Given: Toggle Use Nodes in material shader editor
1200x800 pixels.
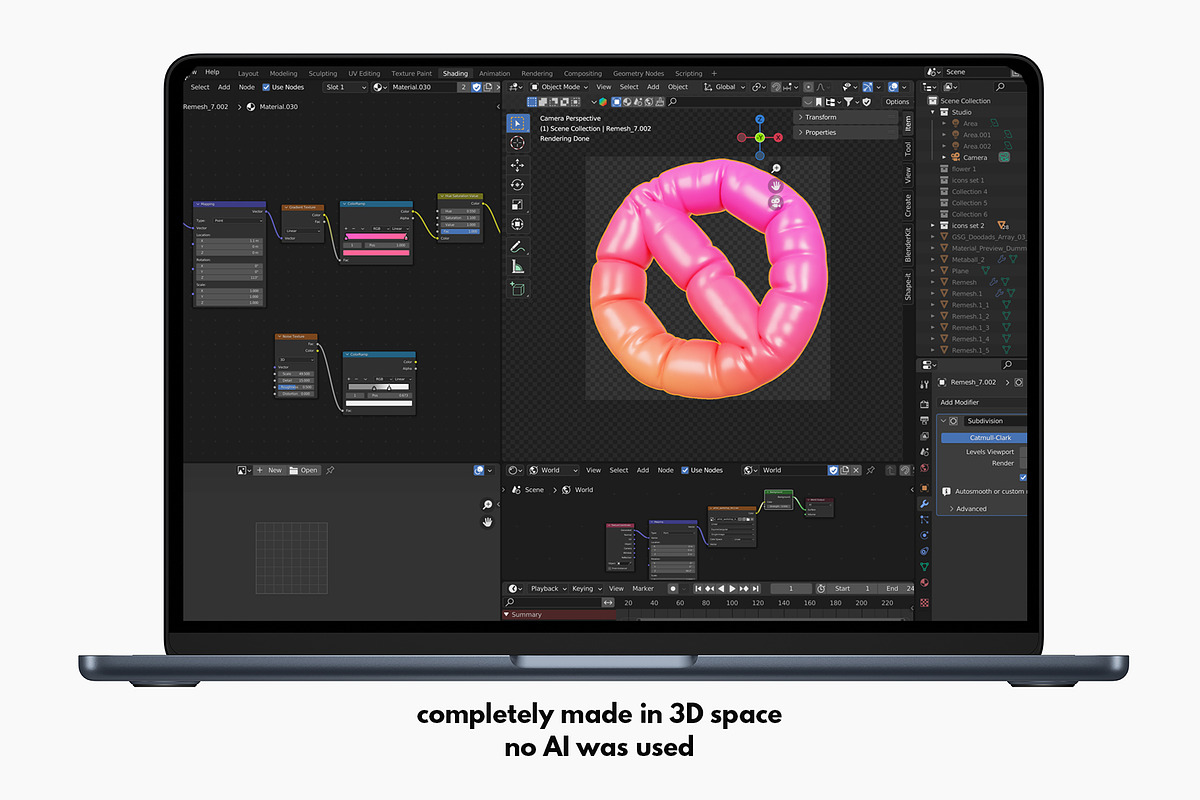Looking at the screenshot, I should [266, 87].
